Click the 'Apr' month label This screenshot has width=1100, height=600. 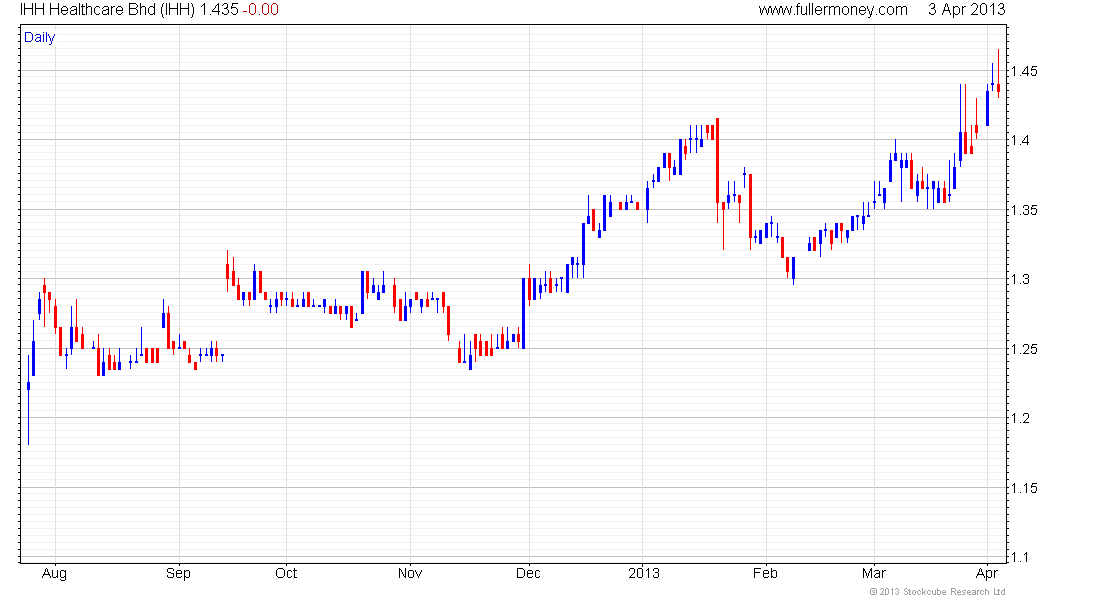pyautogui.click(x=987, y=573)
